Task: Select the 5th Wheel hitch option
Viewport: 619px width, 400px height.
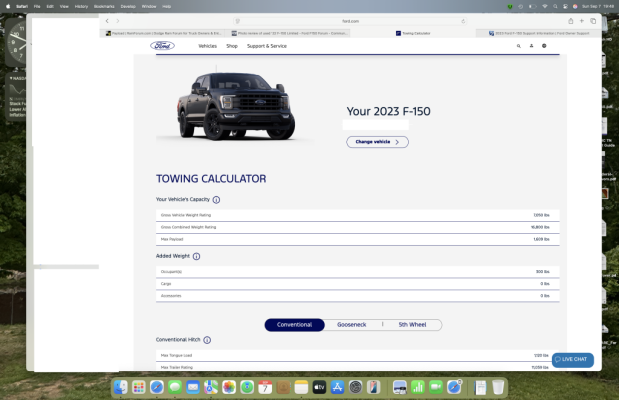Action: click(412, 325)
